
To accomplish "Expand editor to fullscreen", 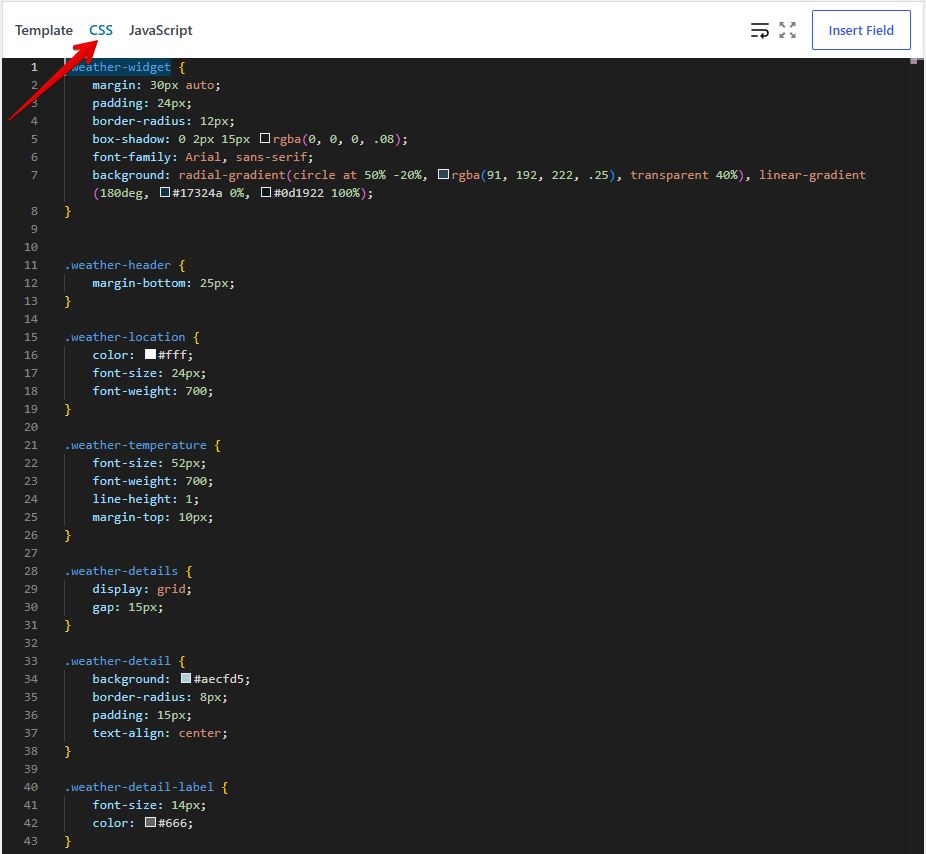I will (x=787, y=30).
